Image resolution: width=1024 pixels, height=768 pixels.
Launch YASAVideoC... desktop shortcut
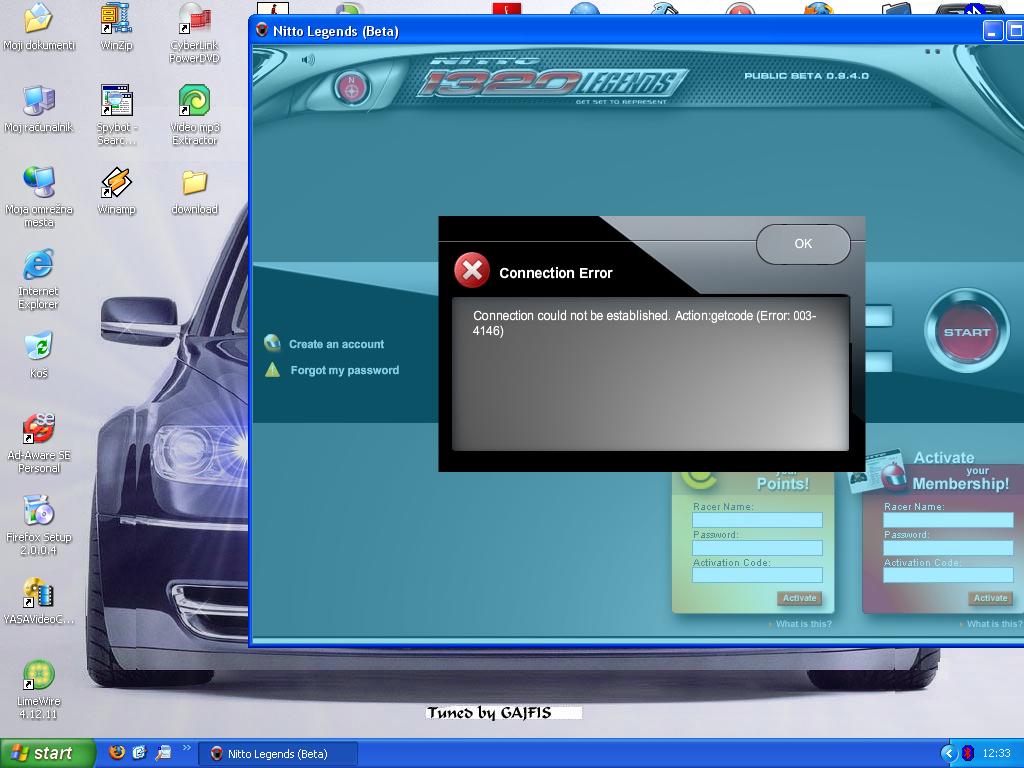click(x=39, y=601)
